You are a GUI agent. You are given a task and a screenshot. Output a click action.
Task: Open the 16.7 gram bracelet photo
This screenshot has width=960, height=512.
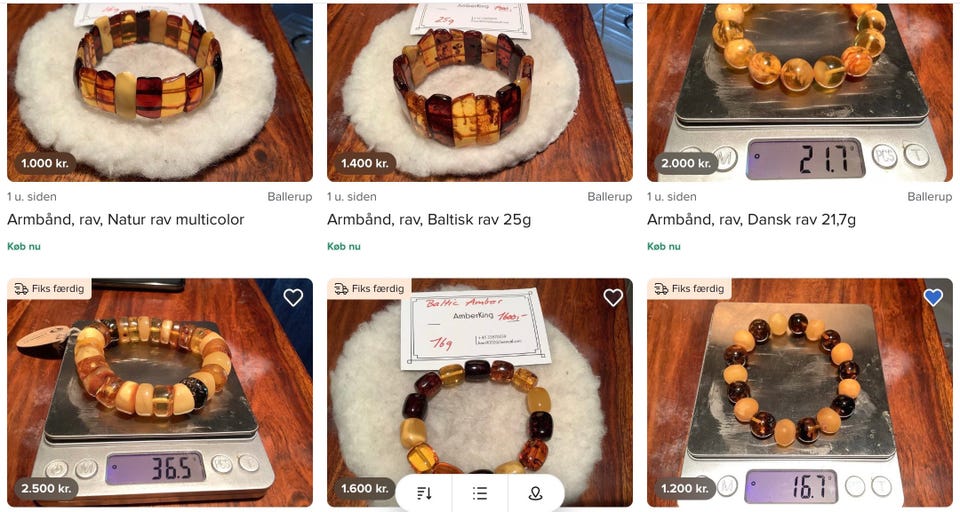[800, 393]
